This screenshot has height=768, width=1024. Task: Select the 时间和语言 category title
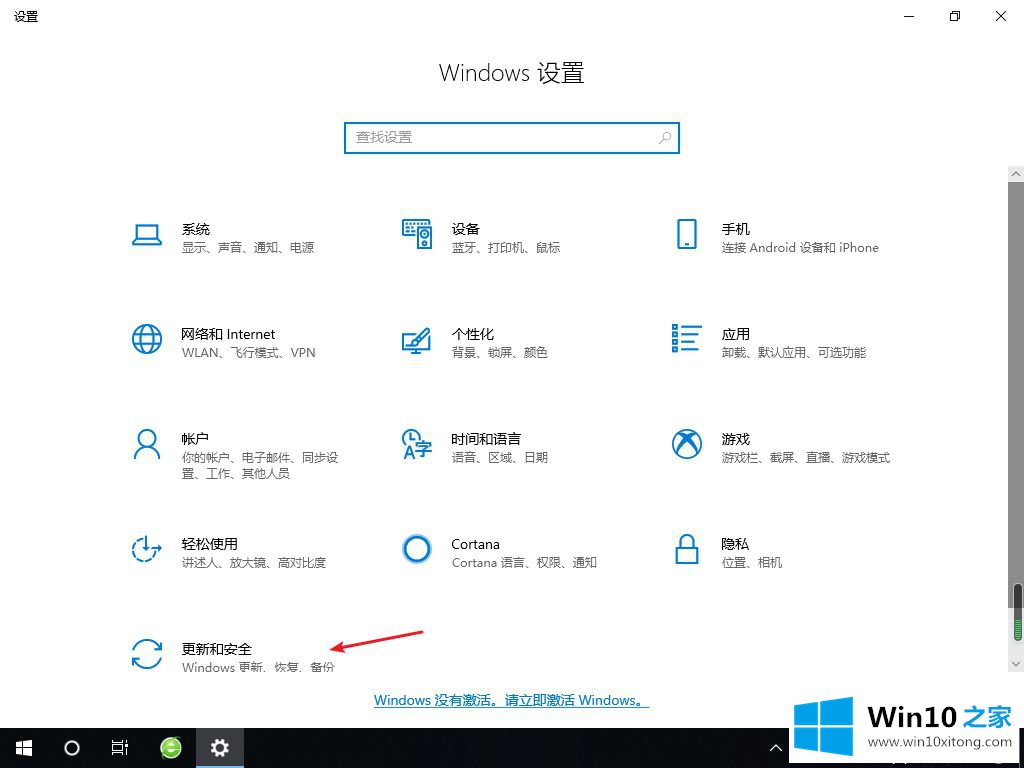click(486, 439)
